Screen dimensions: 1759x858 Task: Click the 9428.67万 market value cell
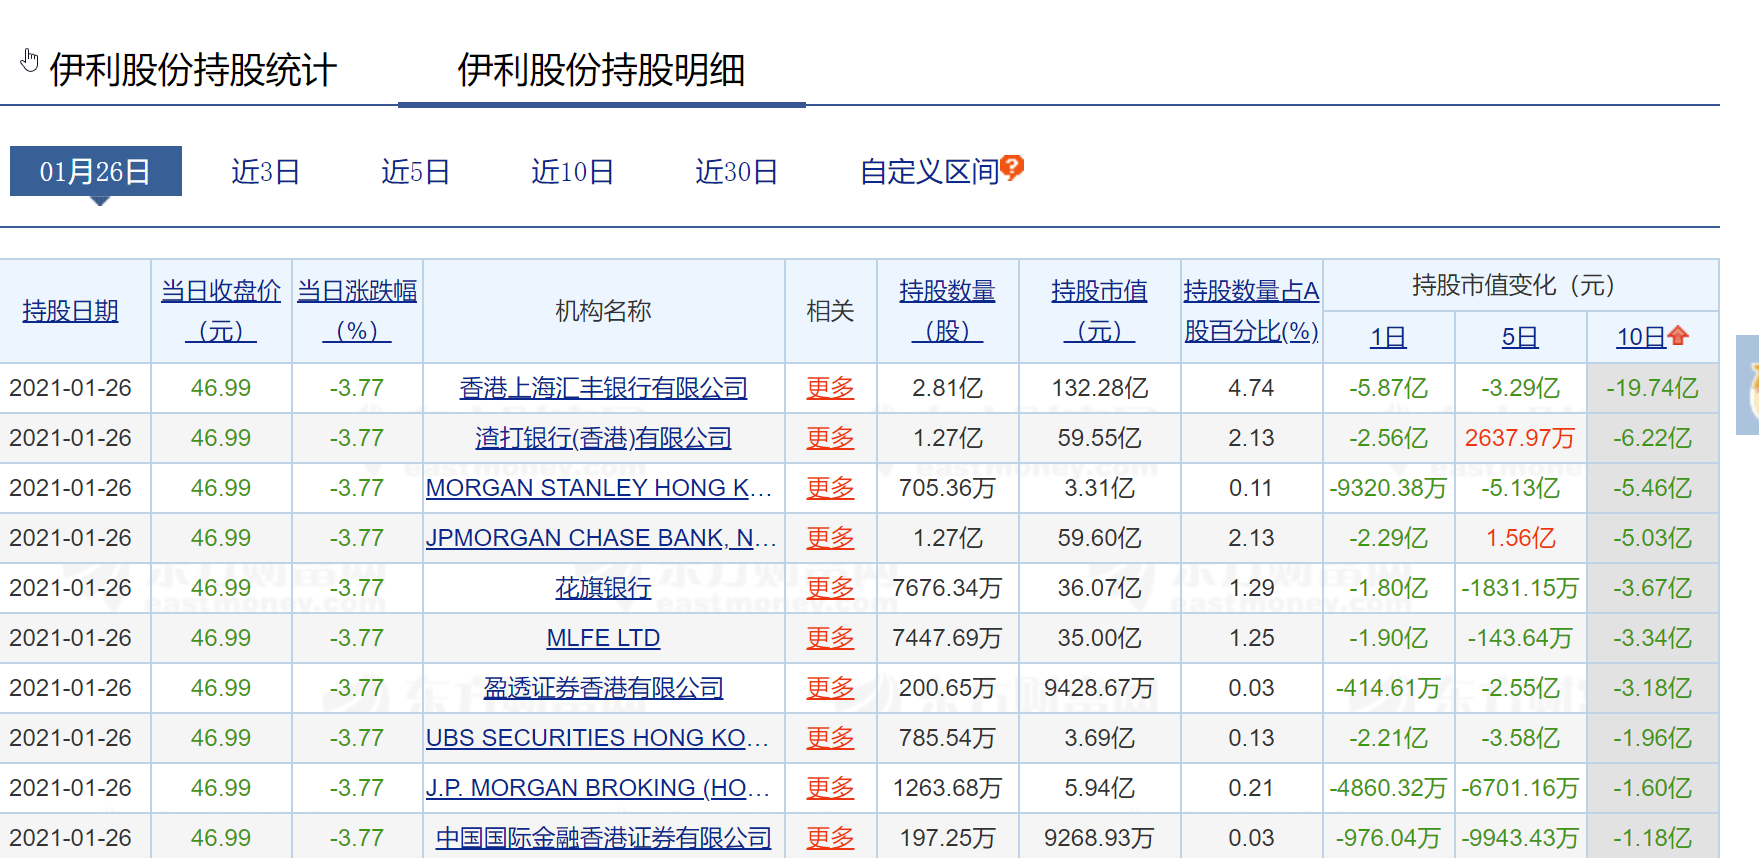click(x=1100, y=688)
